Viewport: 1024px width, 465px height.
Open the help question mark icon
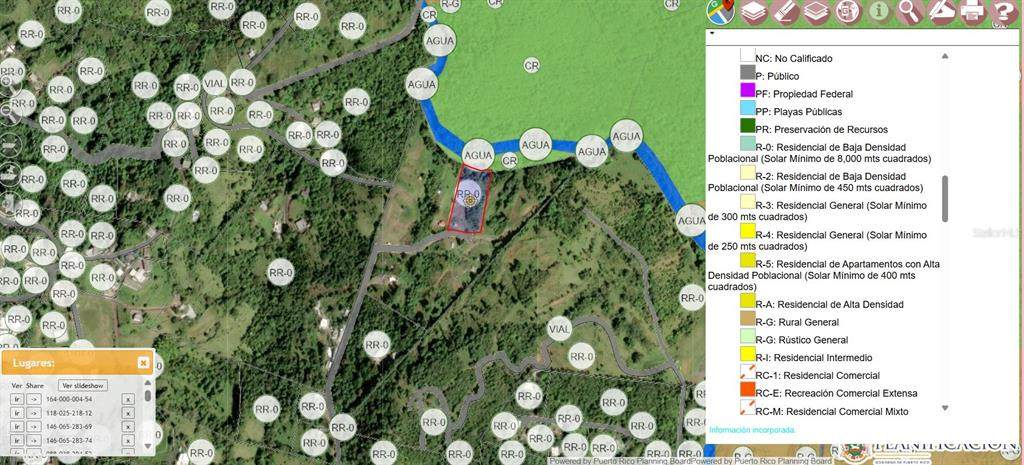(x=1003, y=12)
